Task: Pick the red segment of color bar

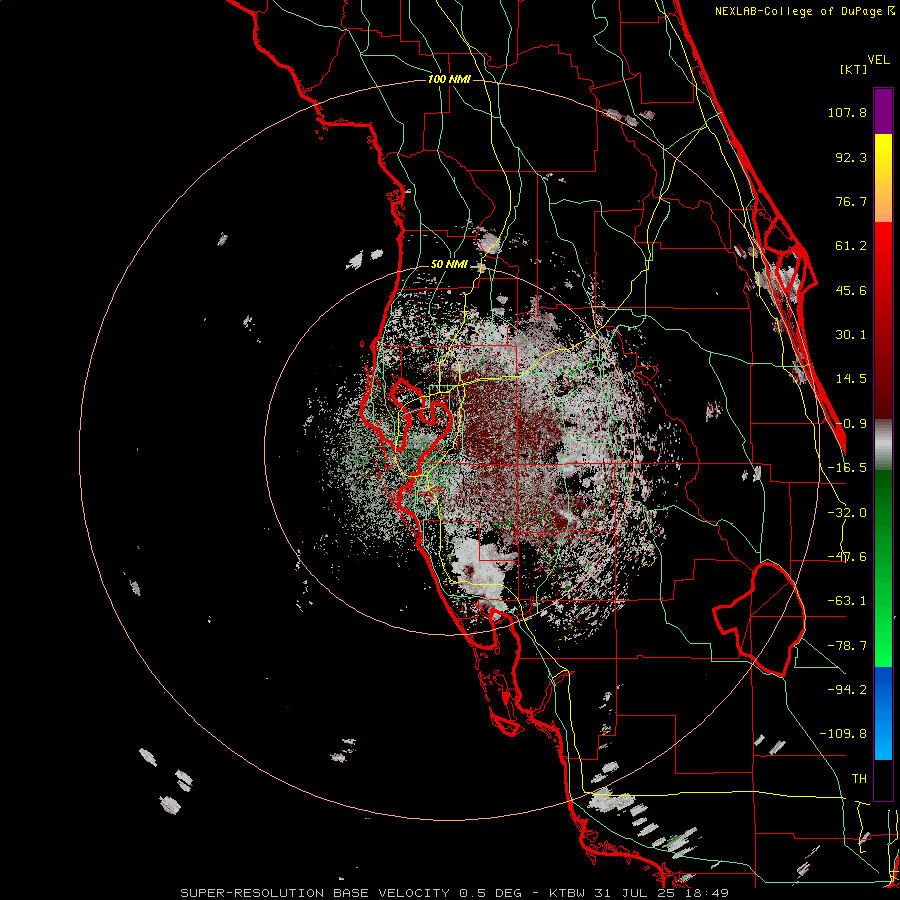Action: point(883,320)
